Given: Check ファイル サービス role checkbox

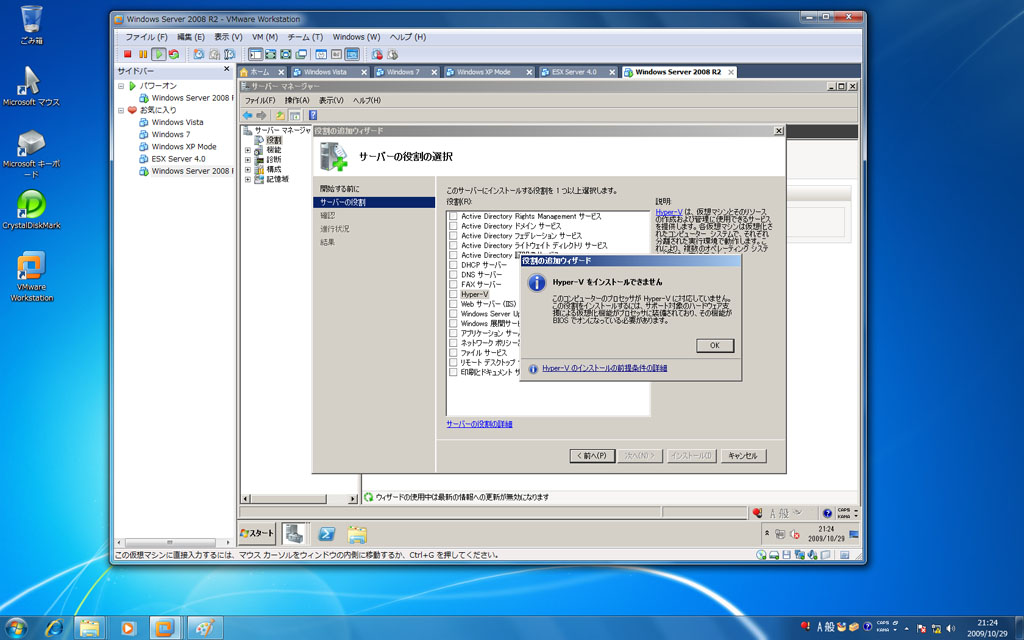Looking at the screenshot, I should [x=453, y=353].
